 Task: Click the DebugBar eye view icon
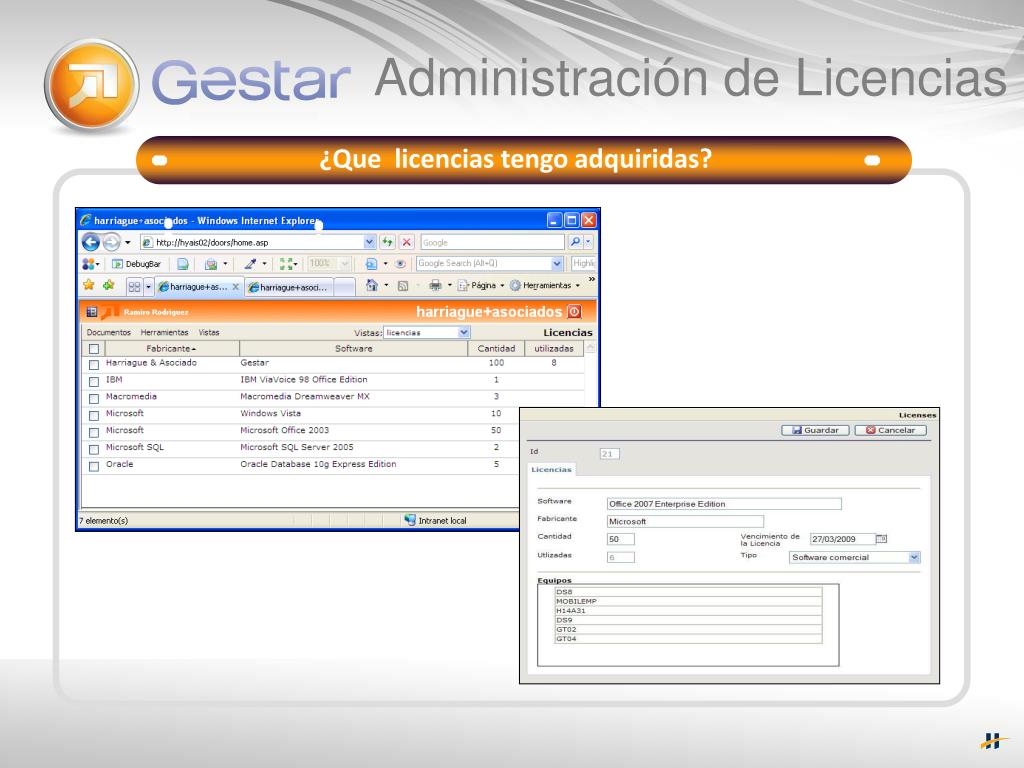click(400, 264)
